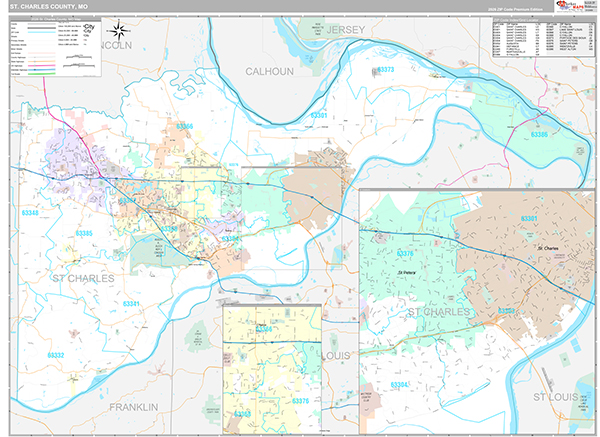
Task: Click the FRANKLIN county label
Action: (133, 407)
